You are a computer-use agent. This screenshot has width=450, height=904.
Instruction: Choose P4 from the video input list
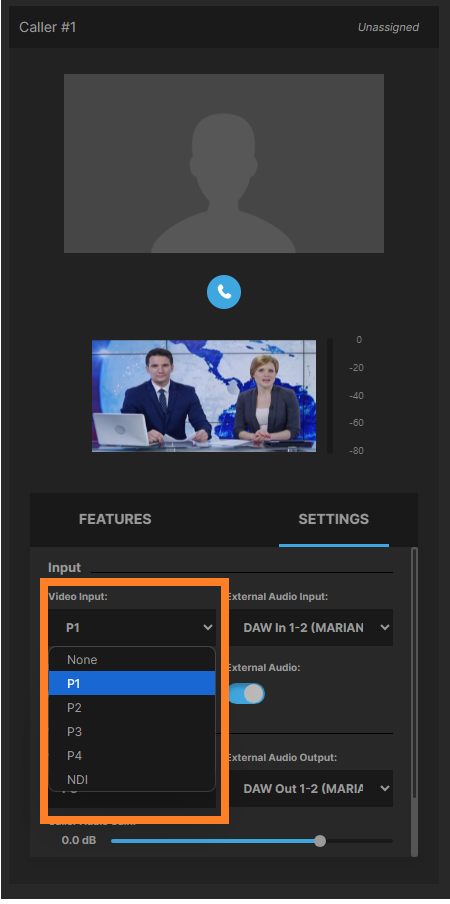coord(132,756)
